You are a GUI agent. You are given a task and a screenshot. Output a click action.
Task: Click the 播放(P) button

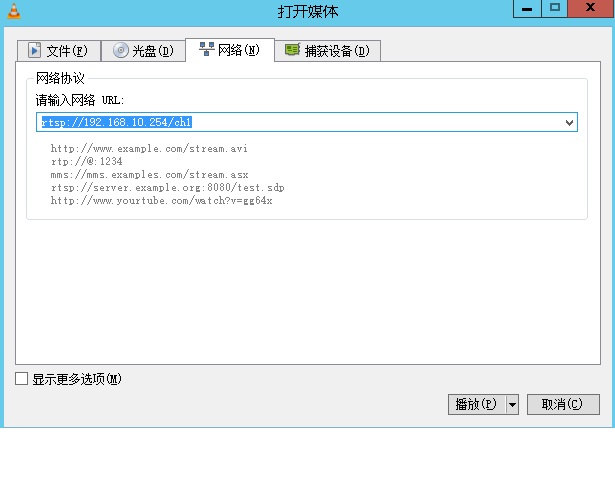477,404
